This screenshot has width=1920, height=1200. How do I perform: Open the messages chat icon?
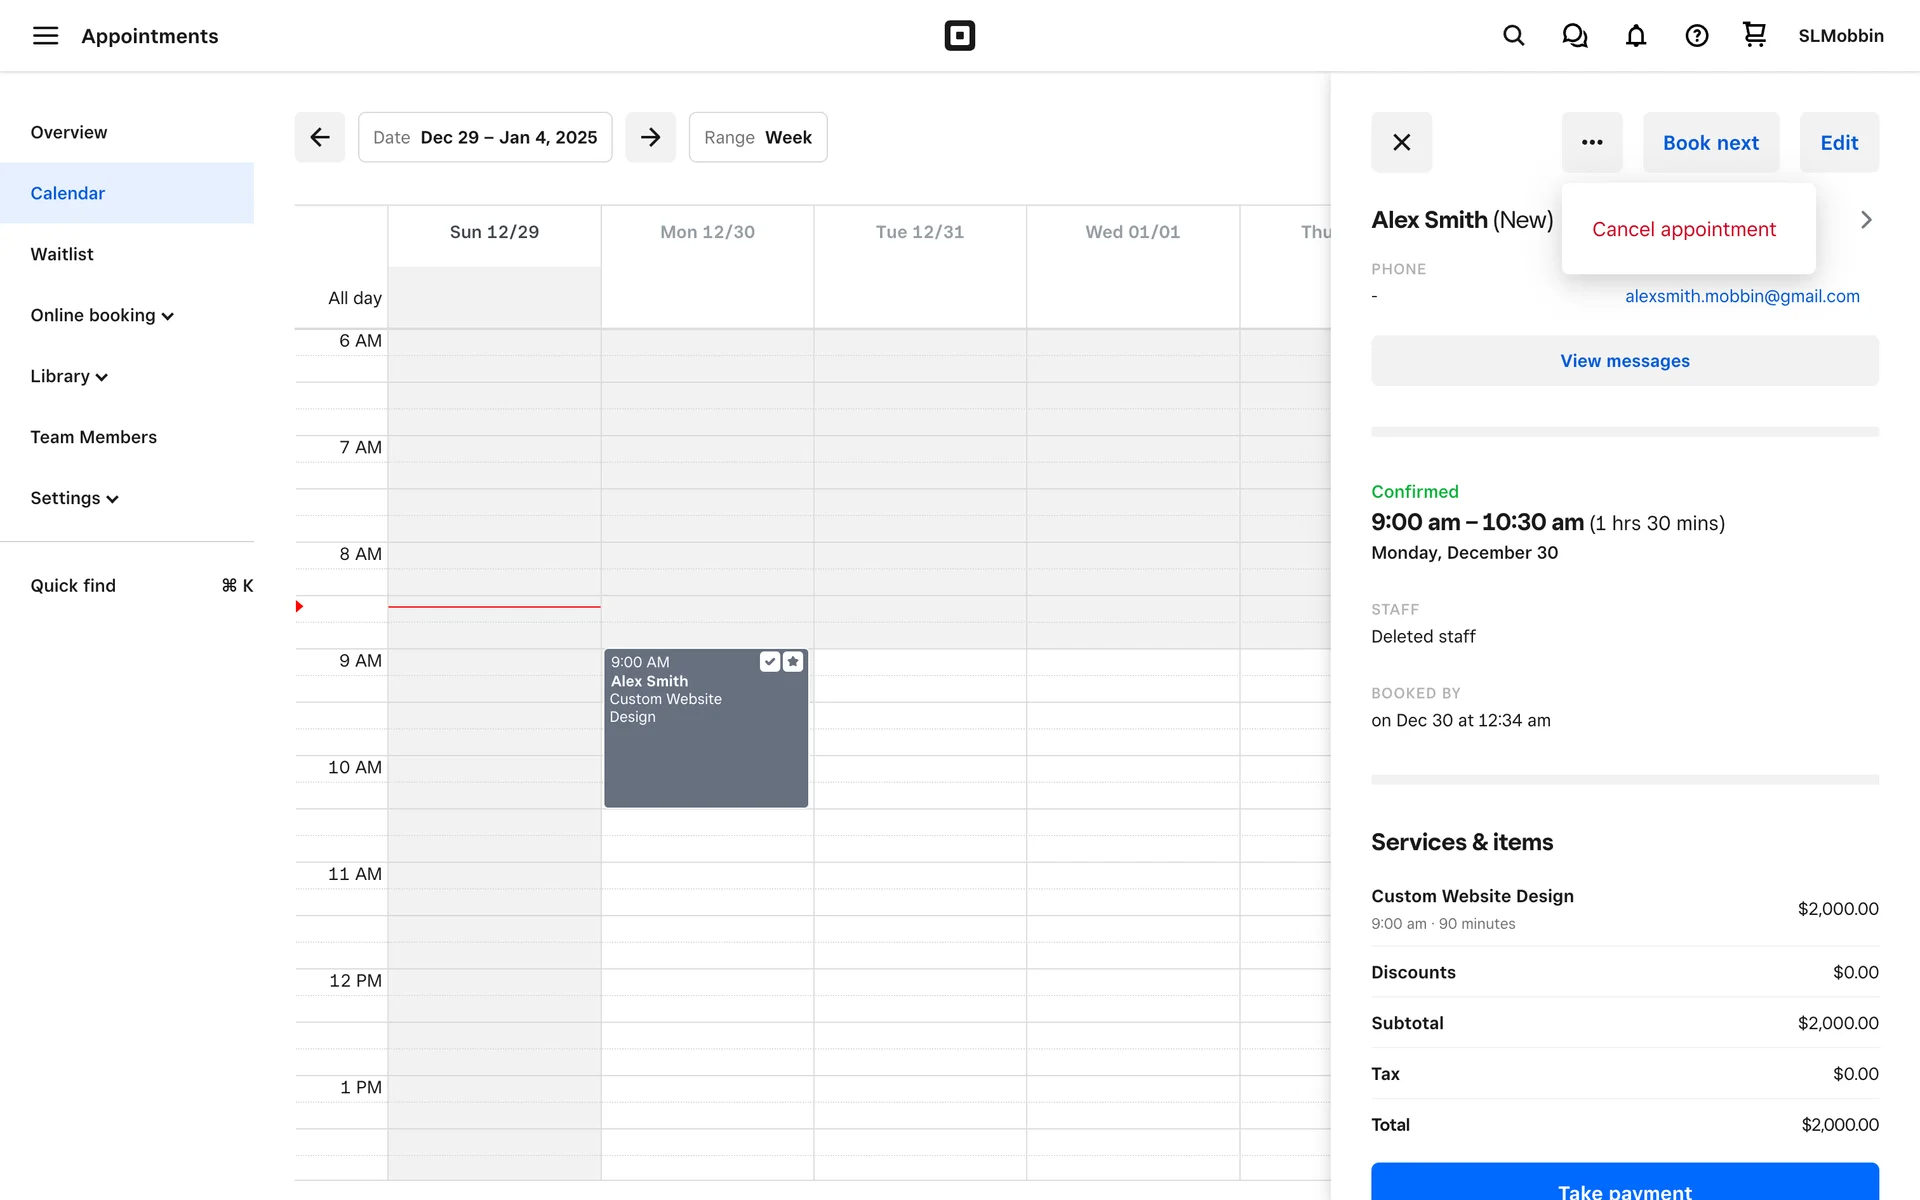click(x=1574, y=36)
